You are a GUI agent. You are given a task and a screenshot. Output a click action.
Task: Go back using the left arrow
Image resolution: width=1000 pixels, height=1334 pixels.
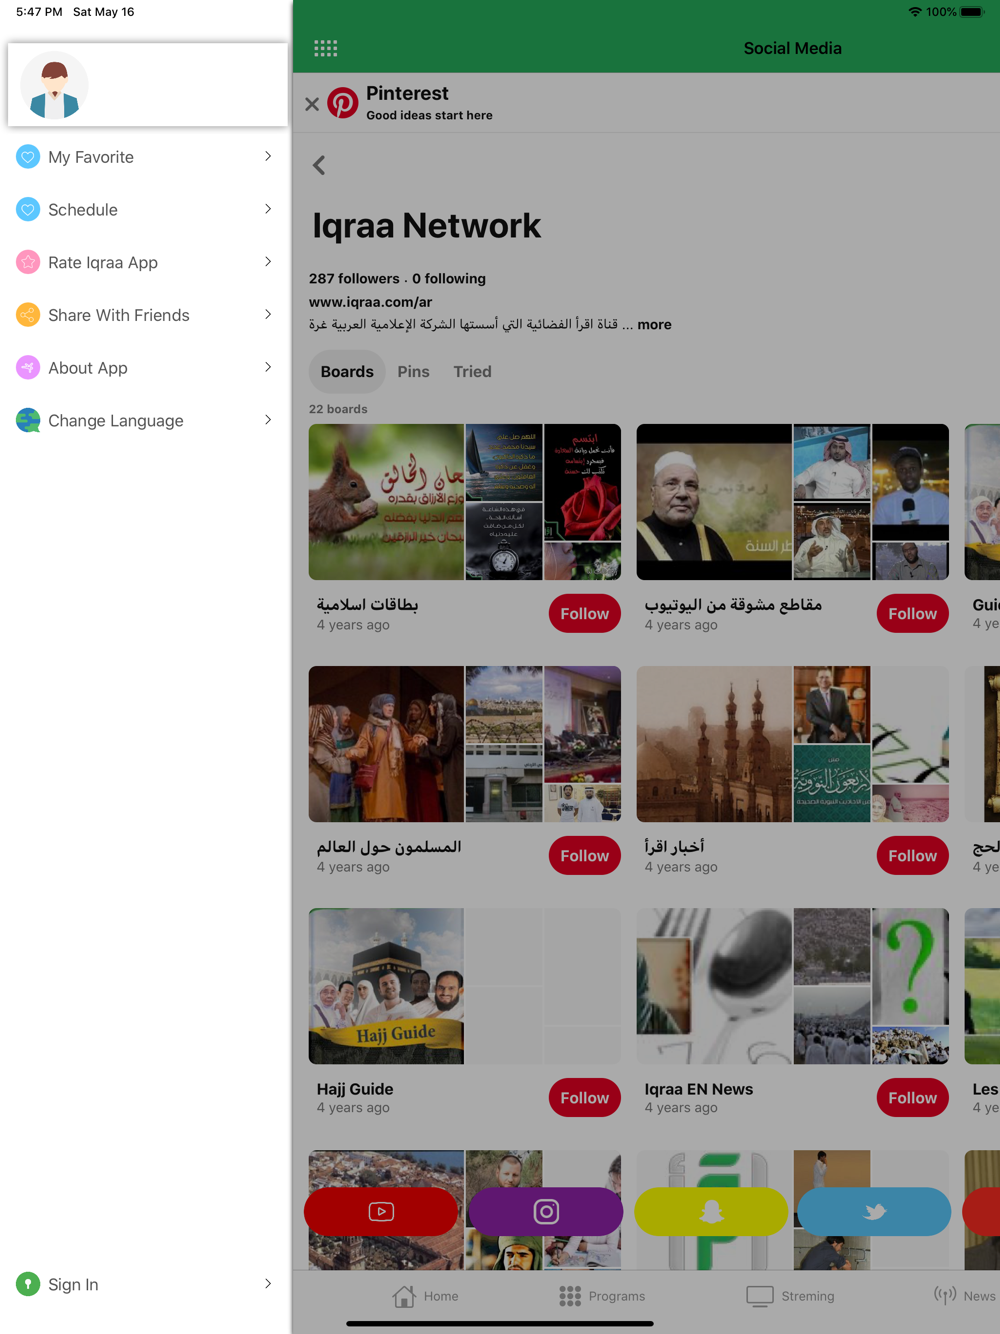(319, 165)
